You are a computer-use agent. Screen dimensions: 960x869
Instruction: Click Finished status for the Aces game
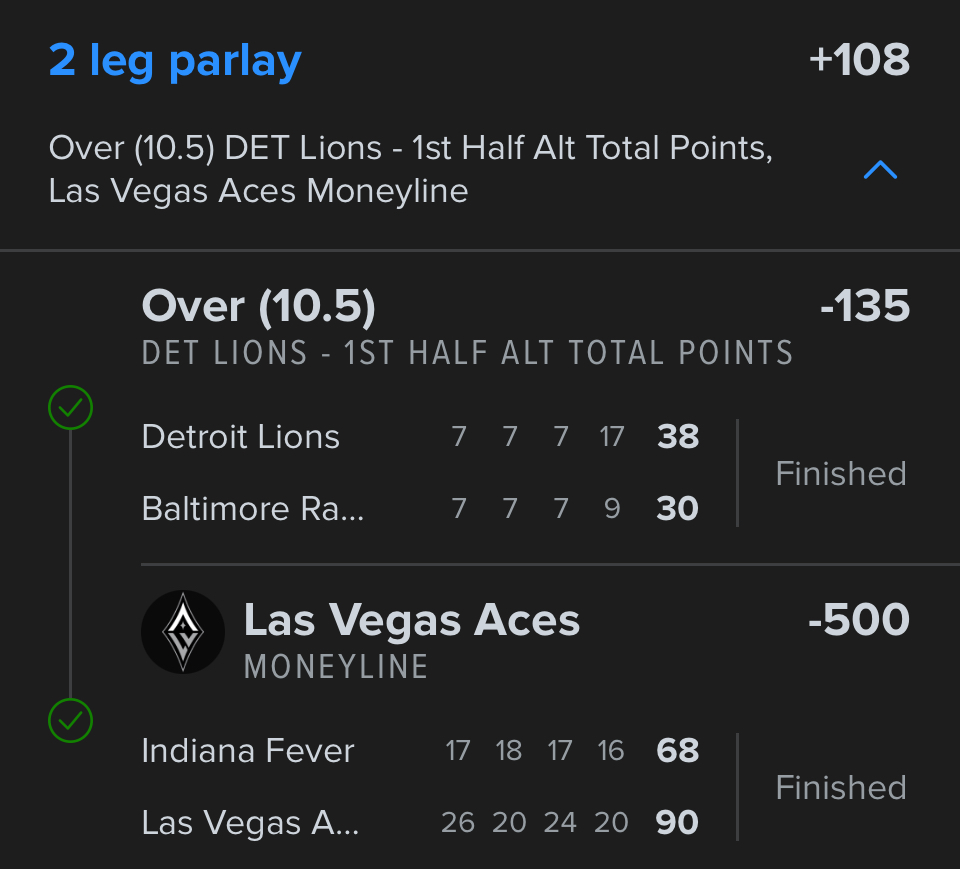[841, 787]
